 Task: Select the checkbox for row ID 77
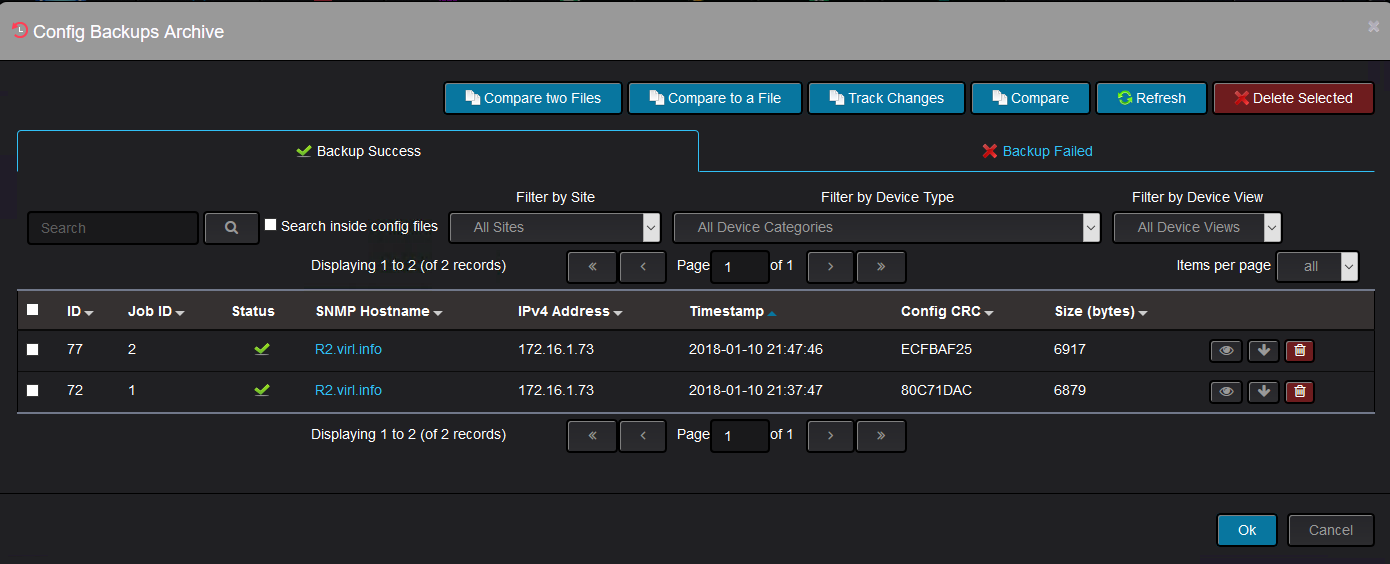[x=33, y=349]
